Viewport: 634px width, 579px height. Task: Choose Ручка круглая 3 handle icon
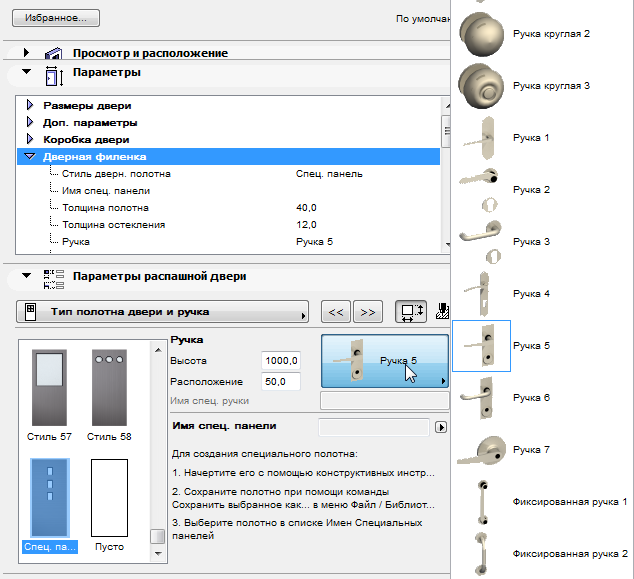point(481,86)
